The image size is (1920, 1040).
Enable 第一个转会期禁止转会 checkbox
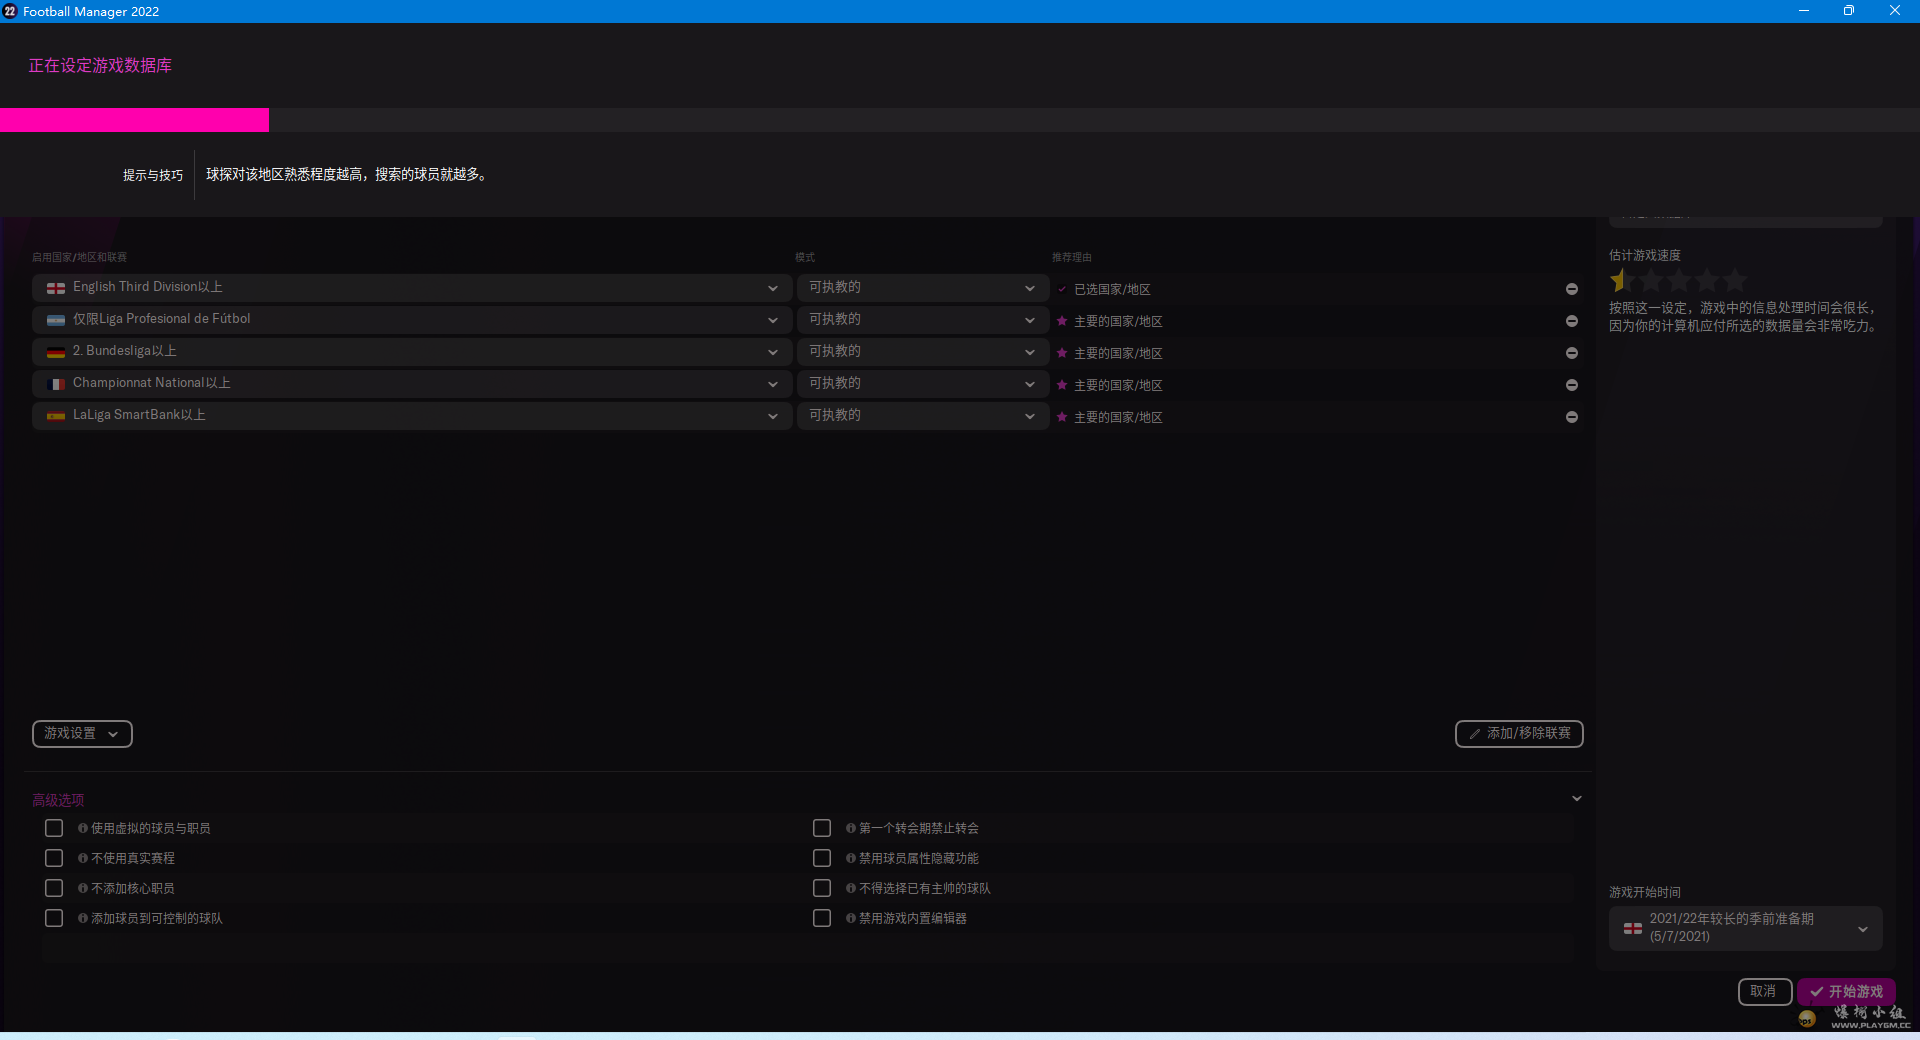point(822,828)
